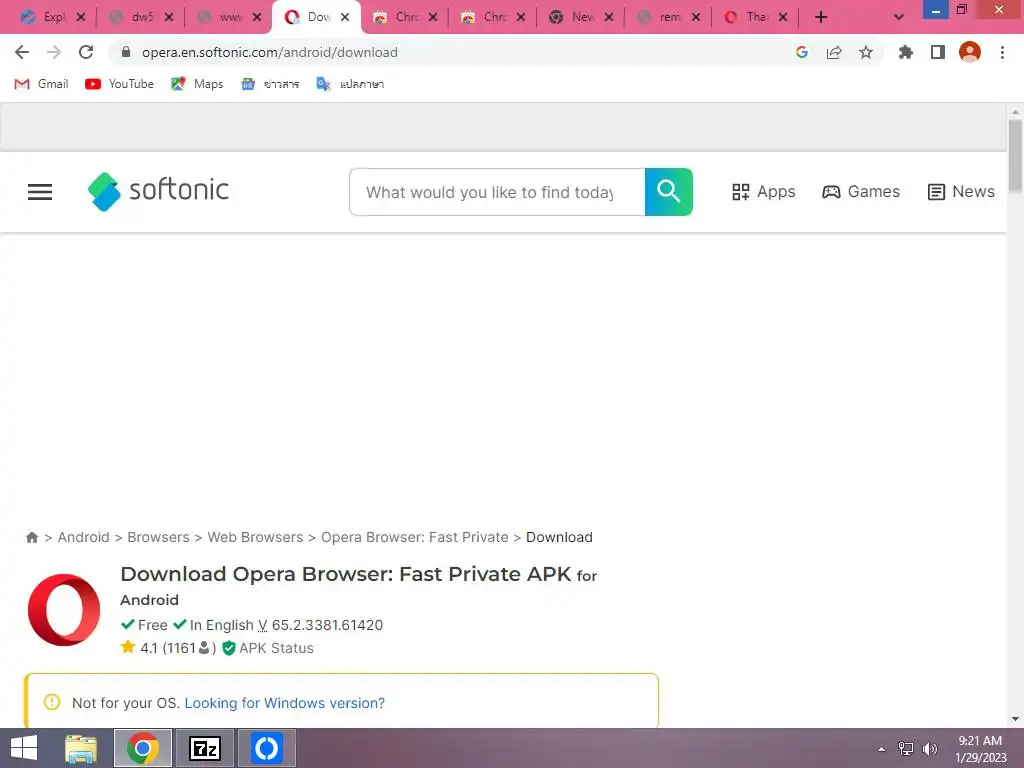Go to Browsers breadcrumb

tap(158, 537)
